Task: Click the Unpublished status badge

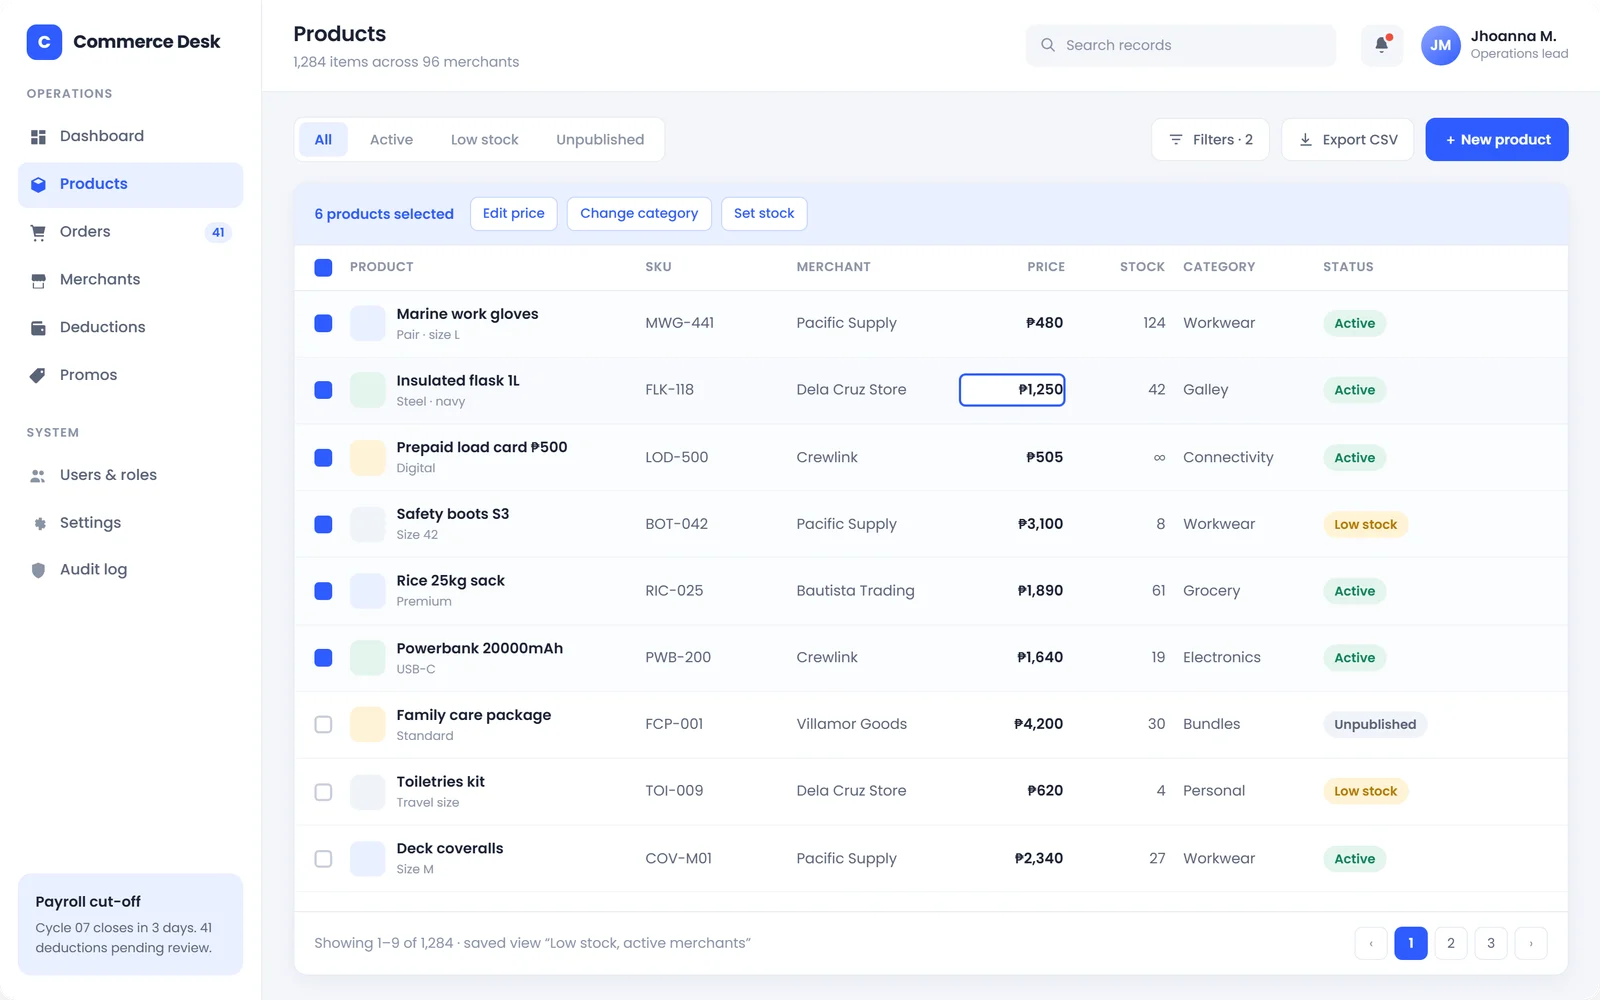Action: tap(1375, 724)
